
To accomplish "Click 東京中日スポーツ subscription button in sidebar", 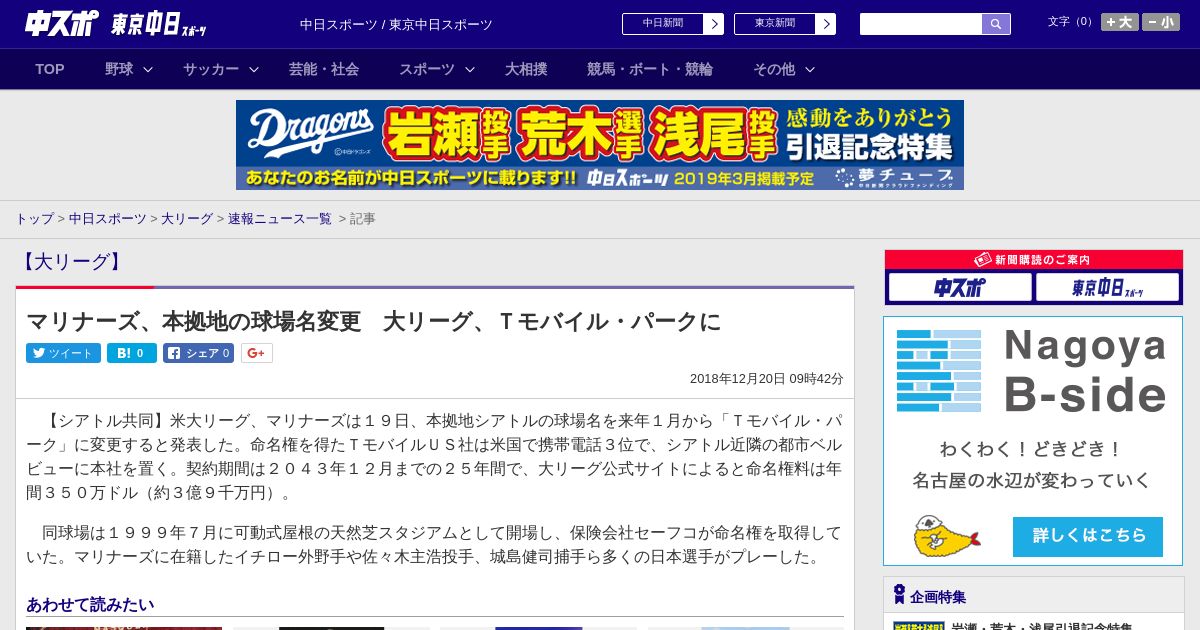I will (1107, 288).
